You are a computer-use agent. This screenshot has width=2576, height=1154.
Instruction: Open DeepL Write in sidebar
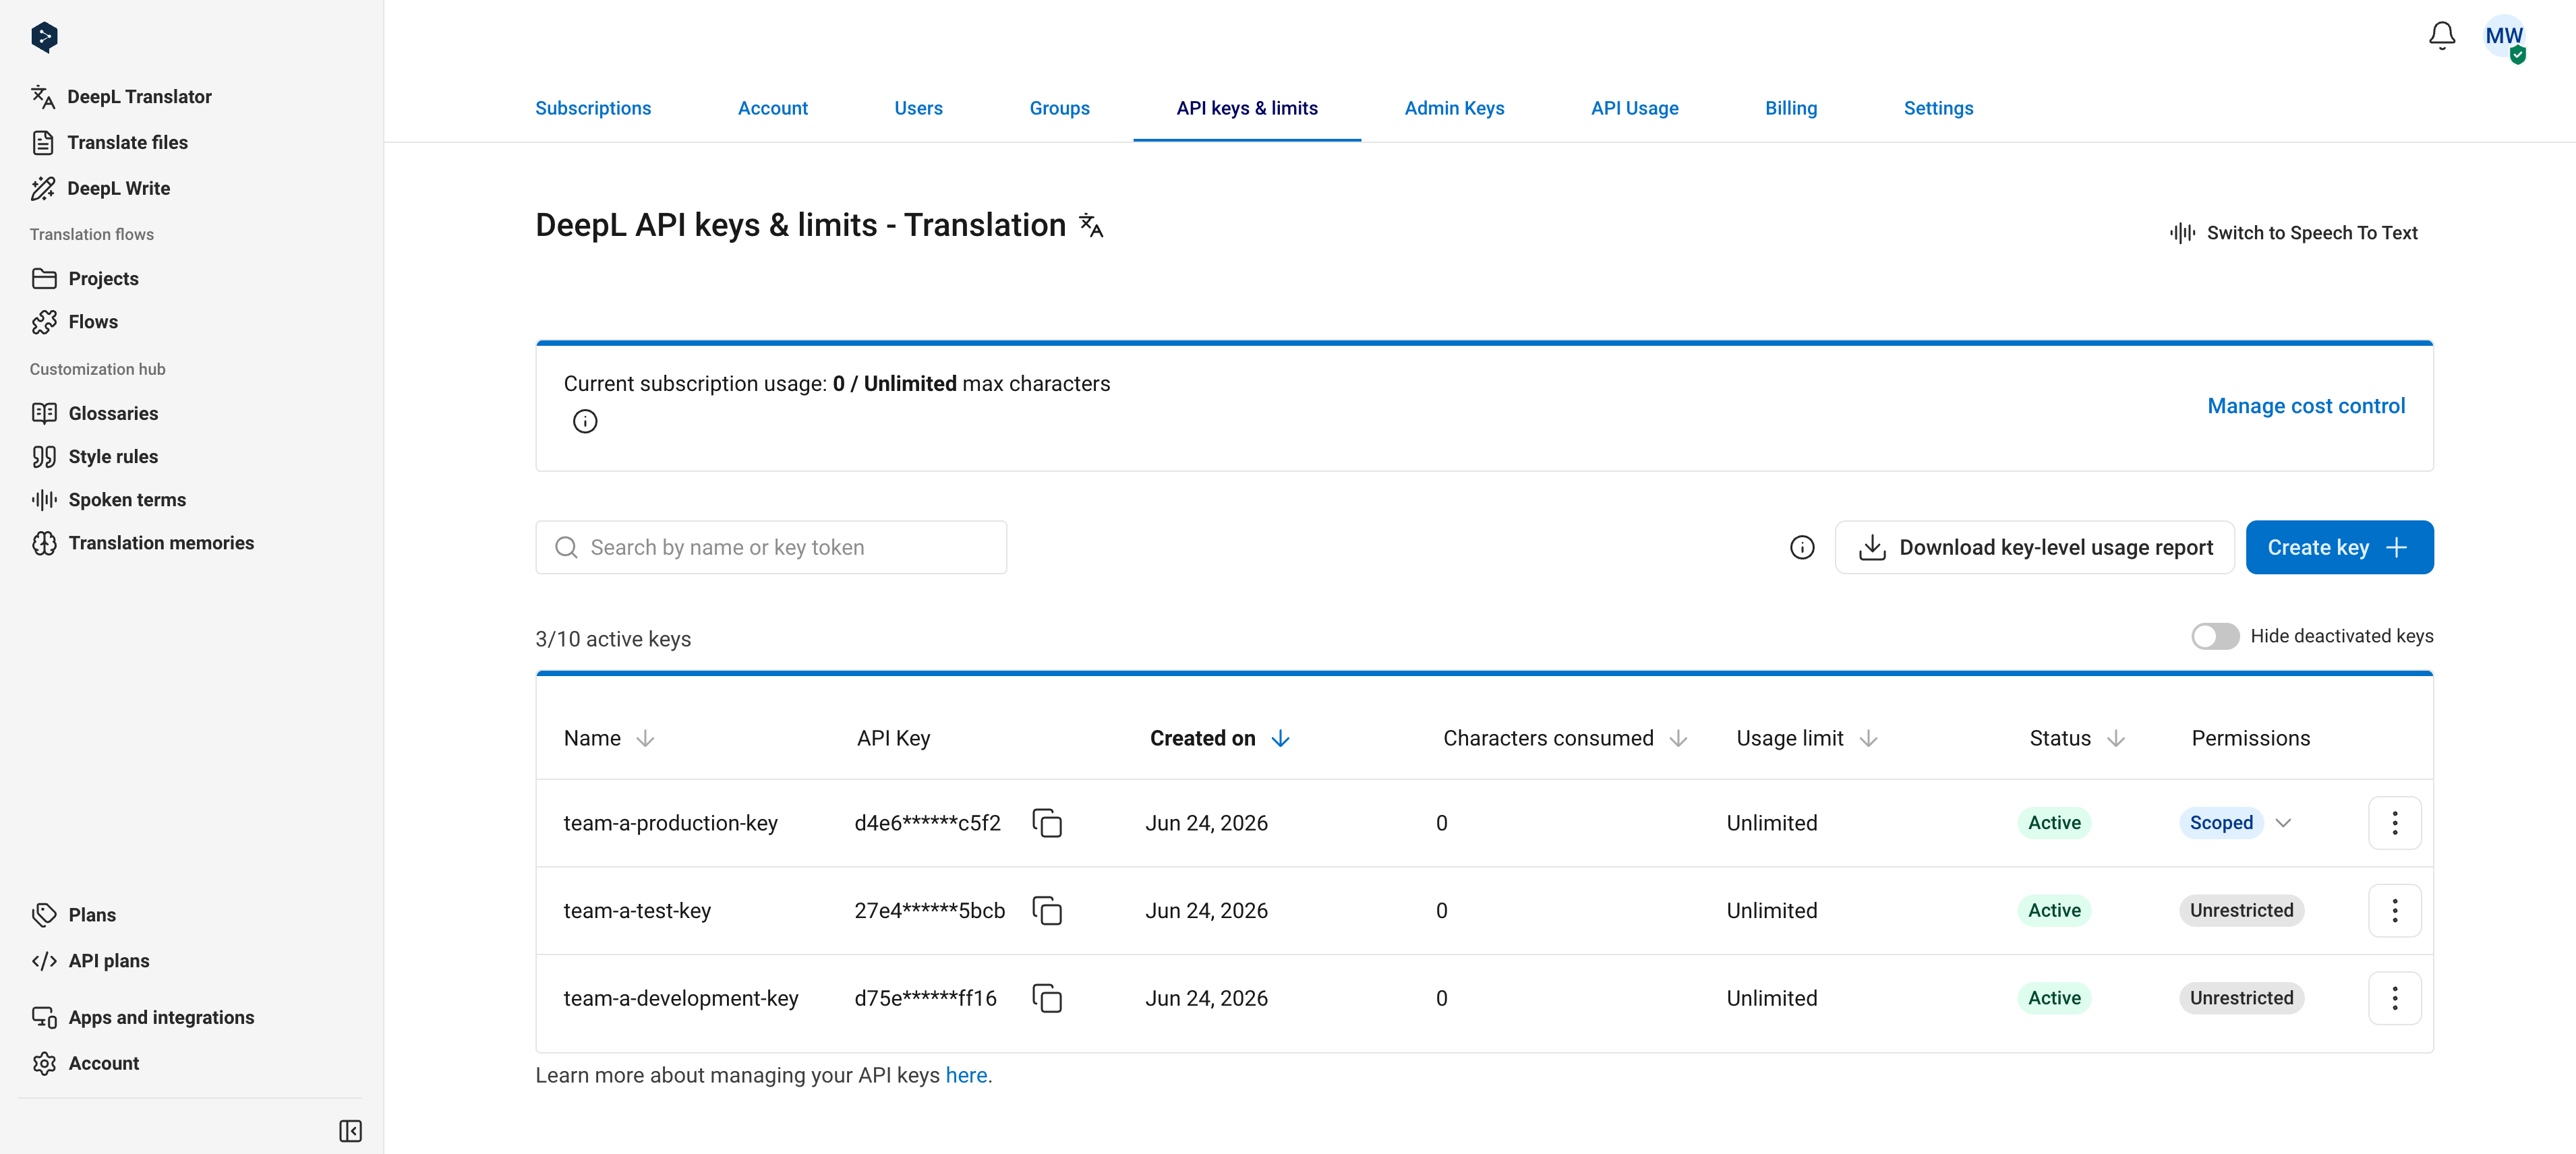point(100,189)
